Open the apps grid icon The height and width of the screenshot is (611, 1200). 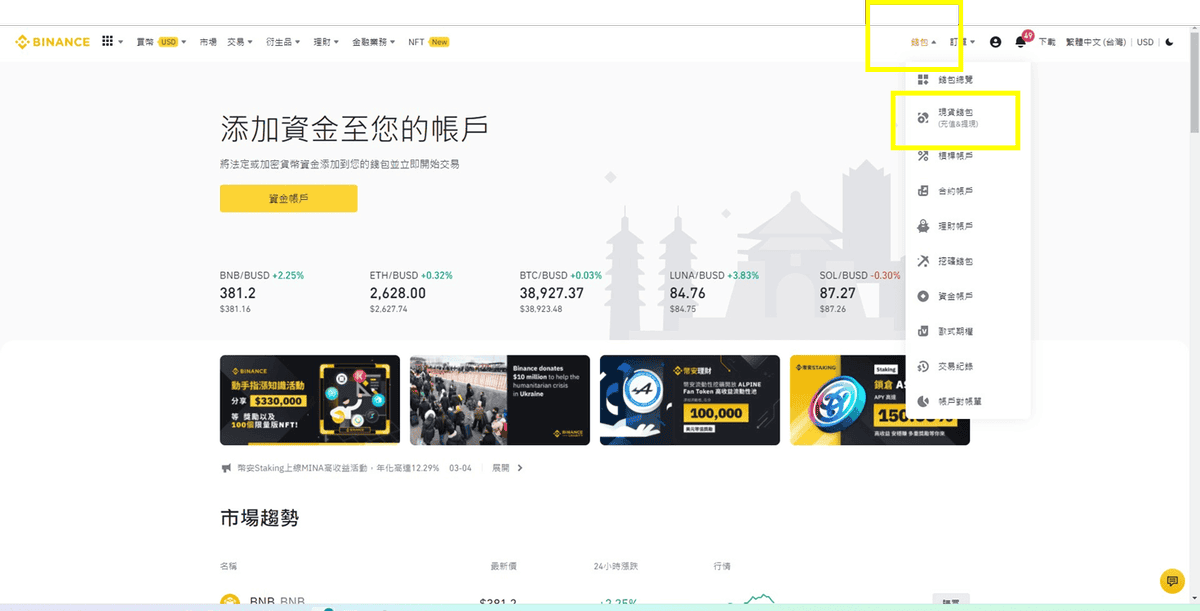click(x=108, y=42)
